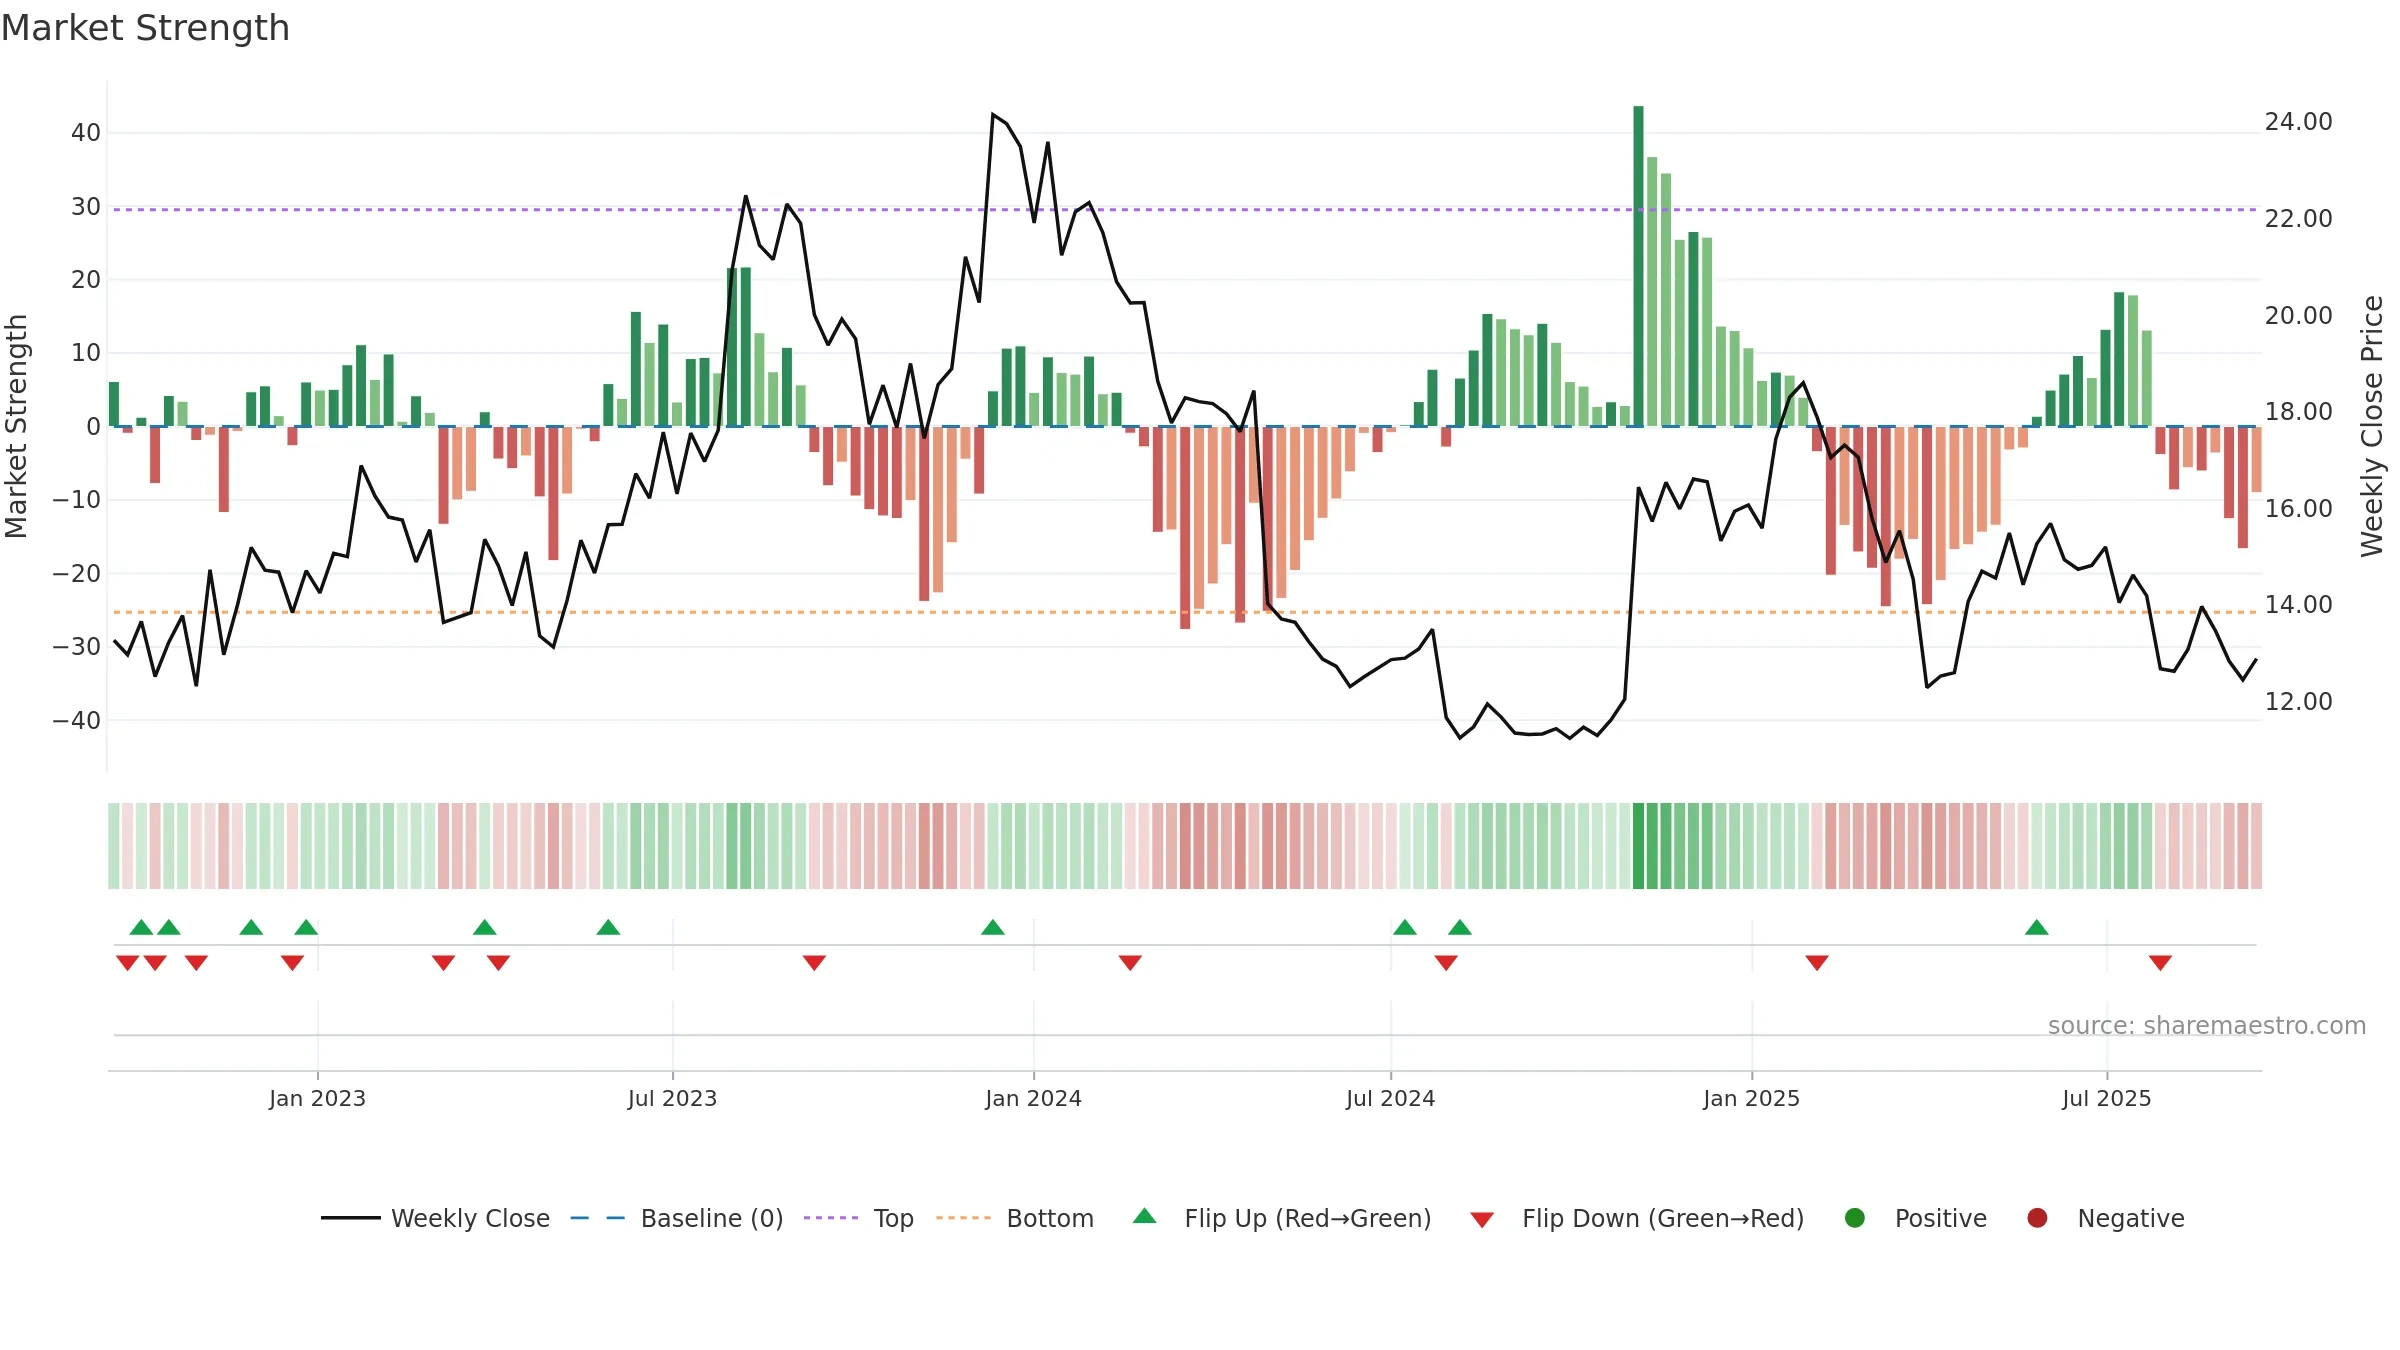
Task: Toggle the Top legend entry
Action: click(859, 1218)
